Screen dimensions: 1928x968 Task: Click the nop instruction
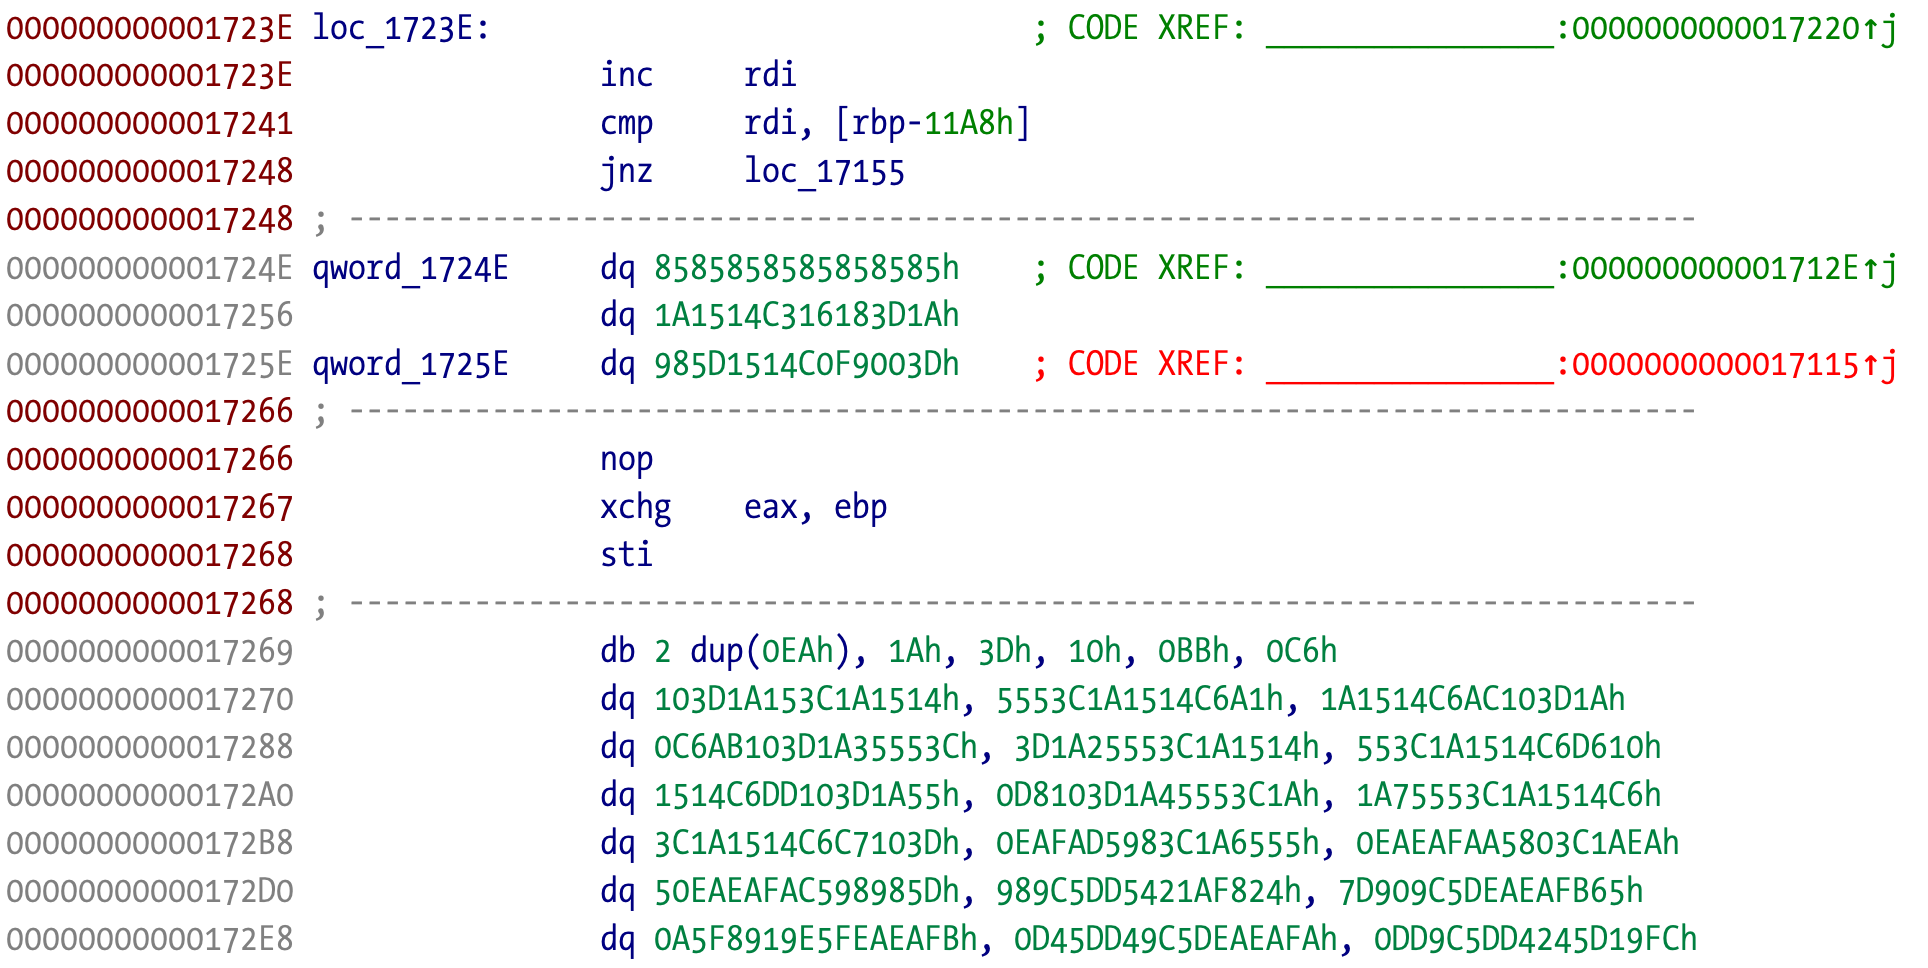click(626, 459)
